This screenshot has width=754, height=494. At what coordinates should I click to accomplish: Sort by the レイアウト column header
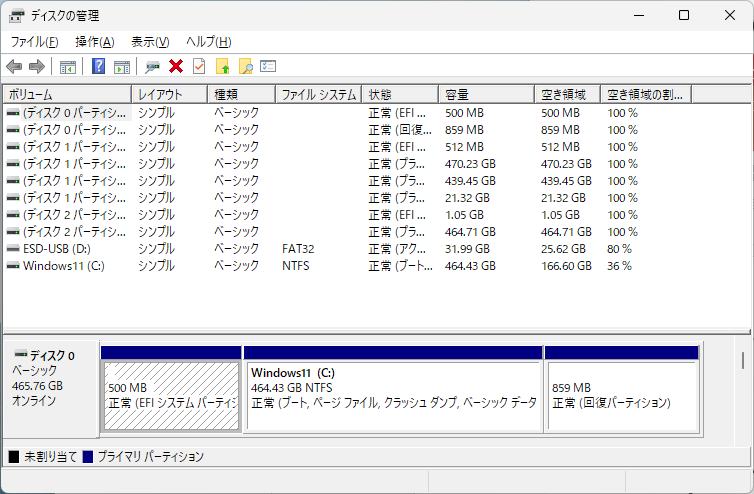coord(170,94)
